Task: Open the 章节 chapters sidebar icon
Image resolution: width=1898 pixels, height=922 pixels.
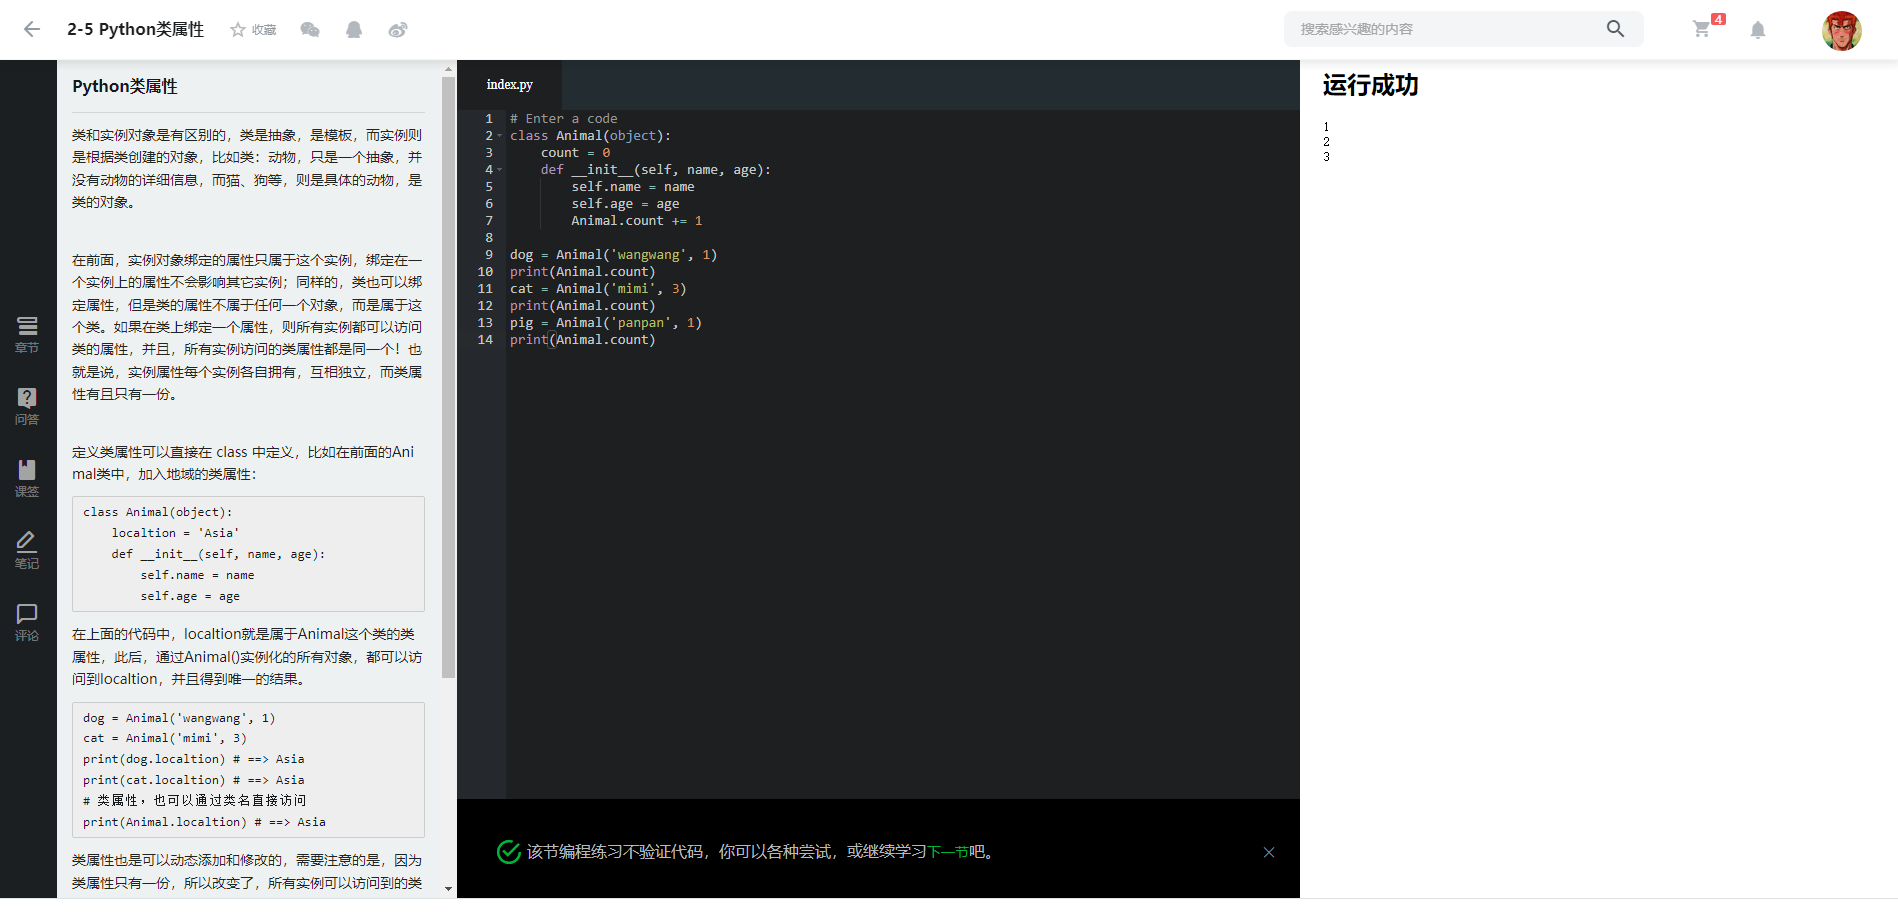Action: pos(27,335)
